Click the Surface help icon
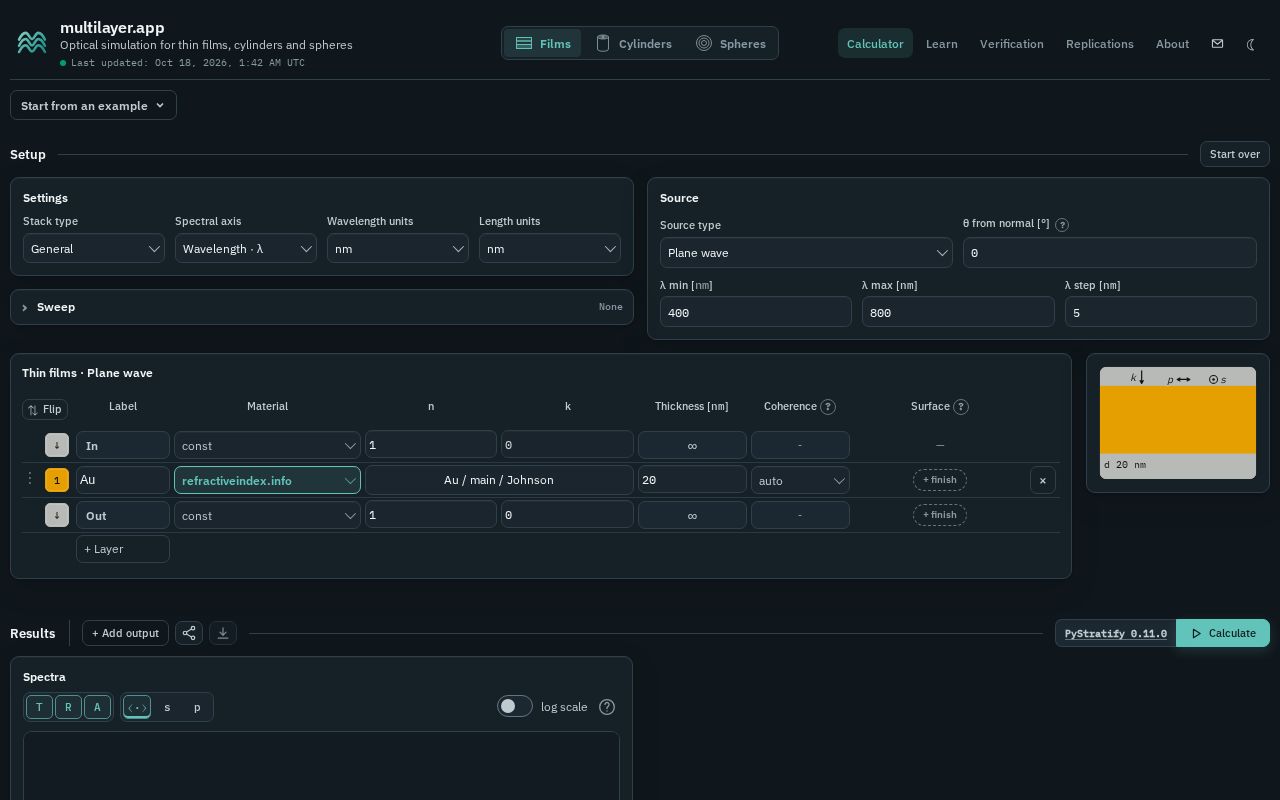Screen dimensions: 1280x800 click(961, 407)
